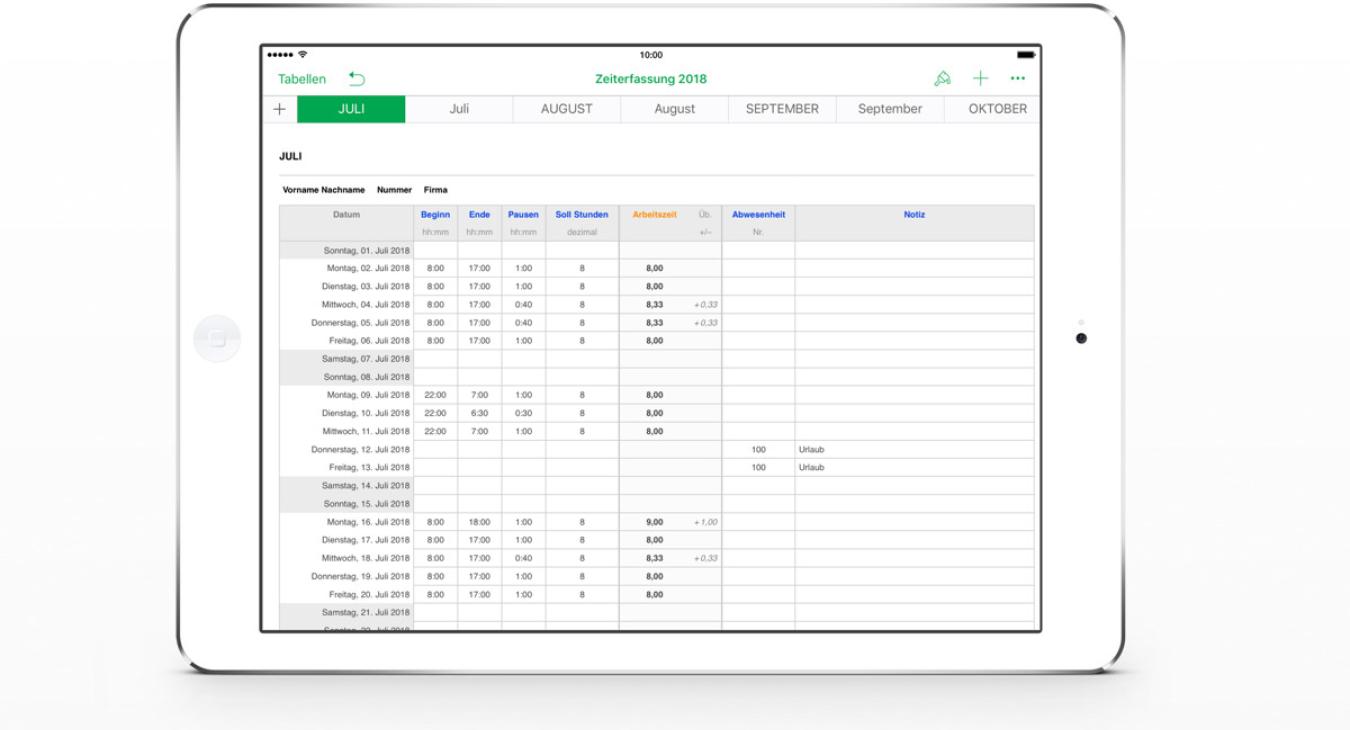Image resolution: width=1350 pixels, height=730 pixels.
Task: Tap the battery icon in status bar
Action: (1025, 54)
